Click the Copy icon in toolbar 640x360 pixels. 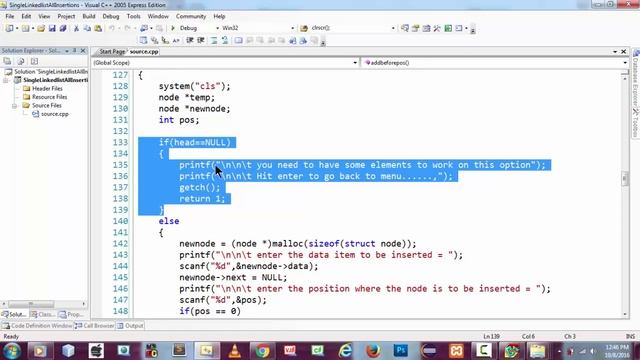click(87, 28)
